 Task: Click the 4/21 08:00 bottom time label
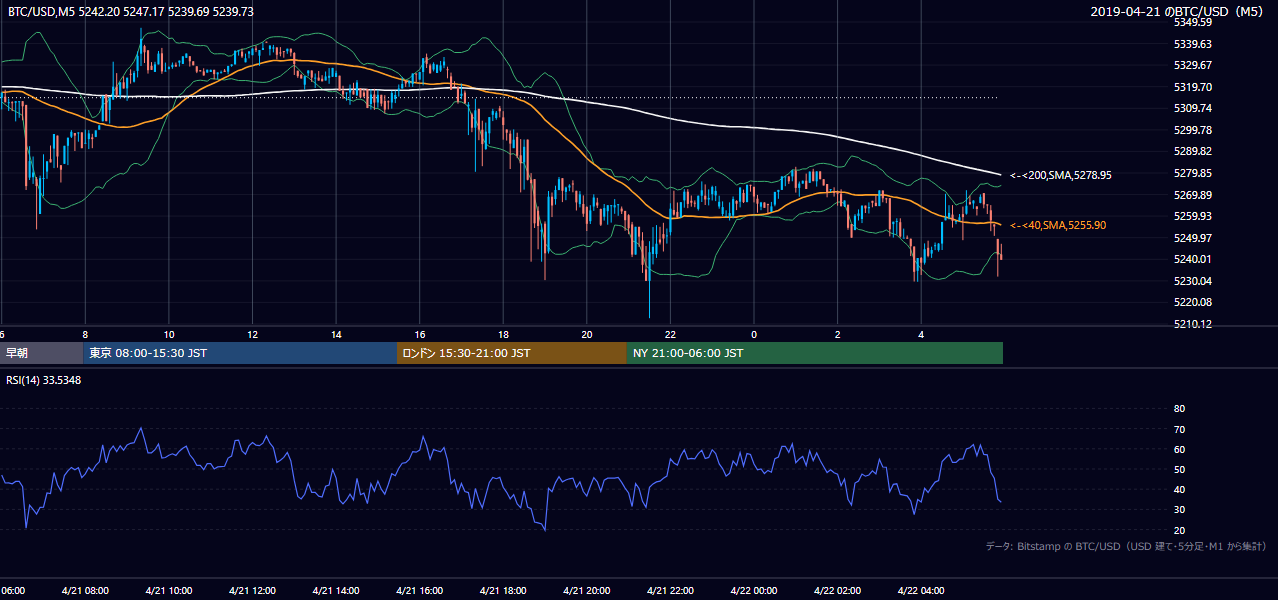[85, 591]
